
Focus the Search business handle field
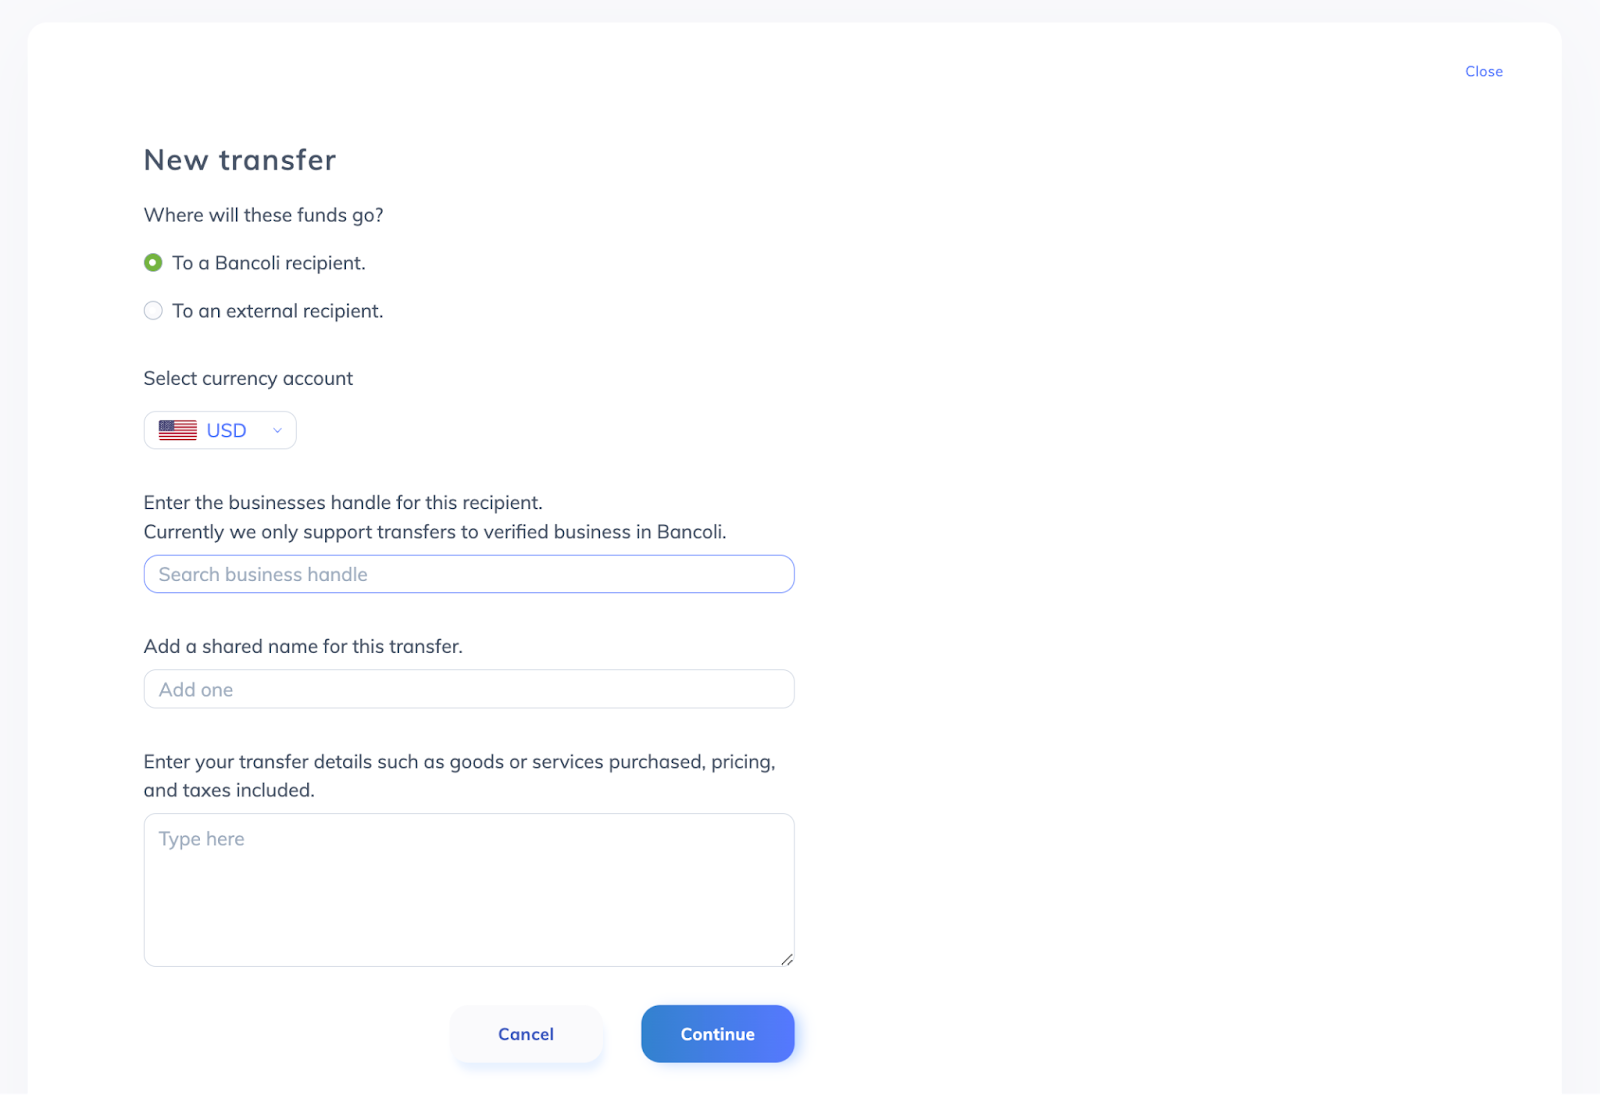pyautogui.click(x=468, y=574)
